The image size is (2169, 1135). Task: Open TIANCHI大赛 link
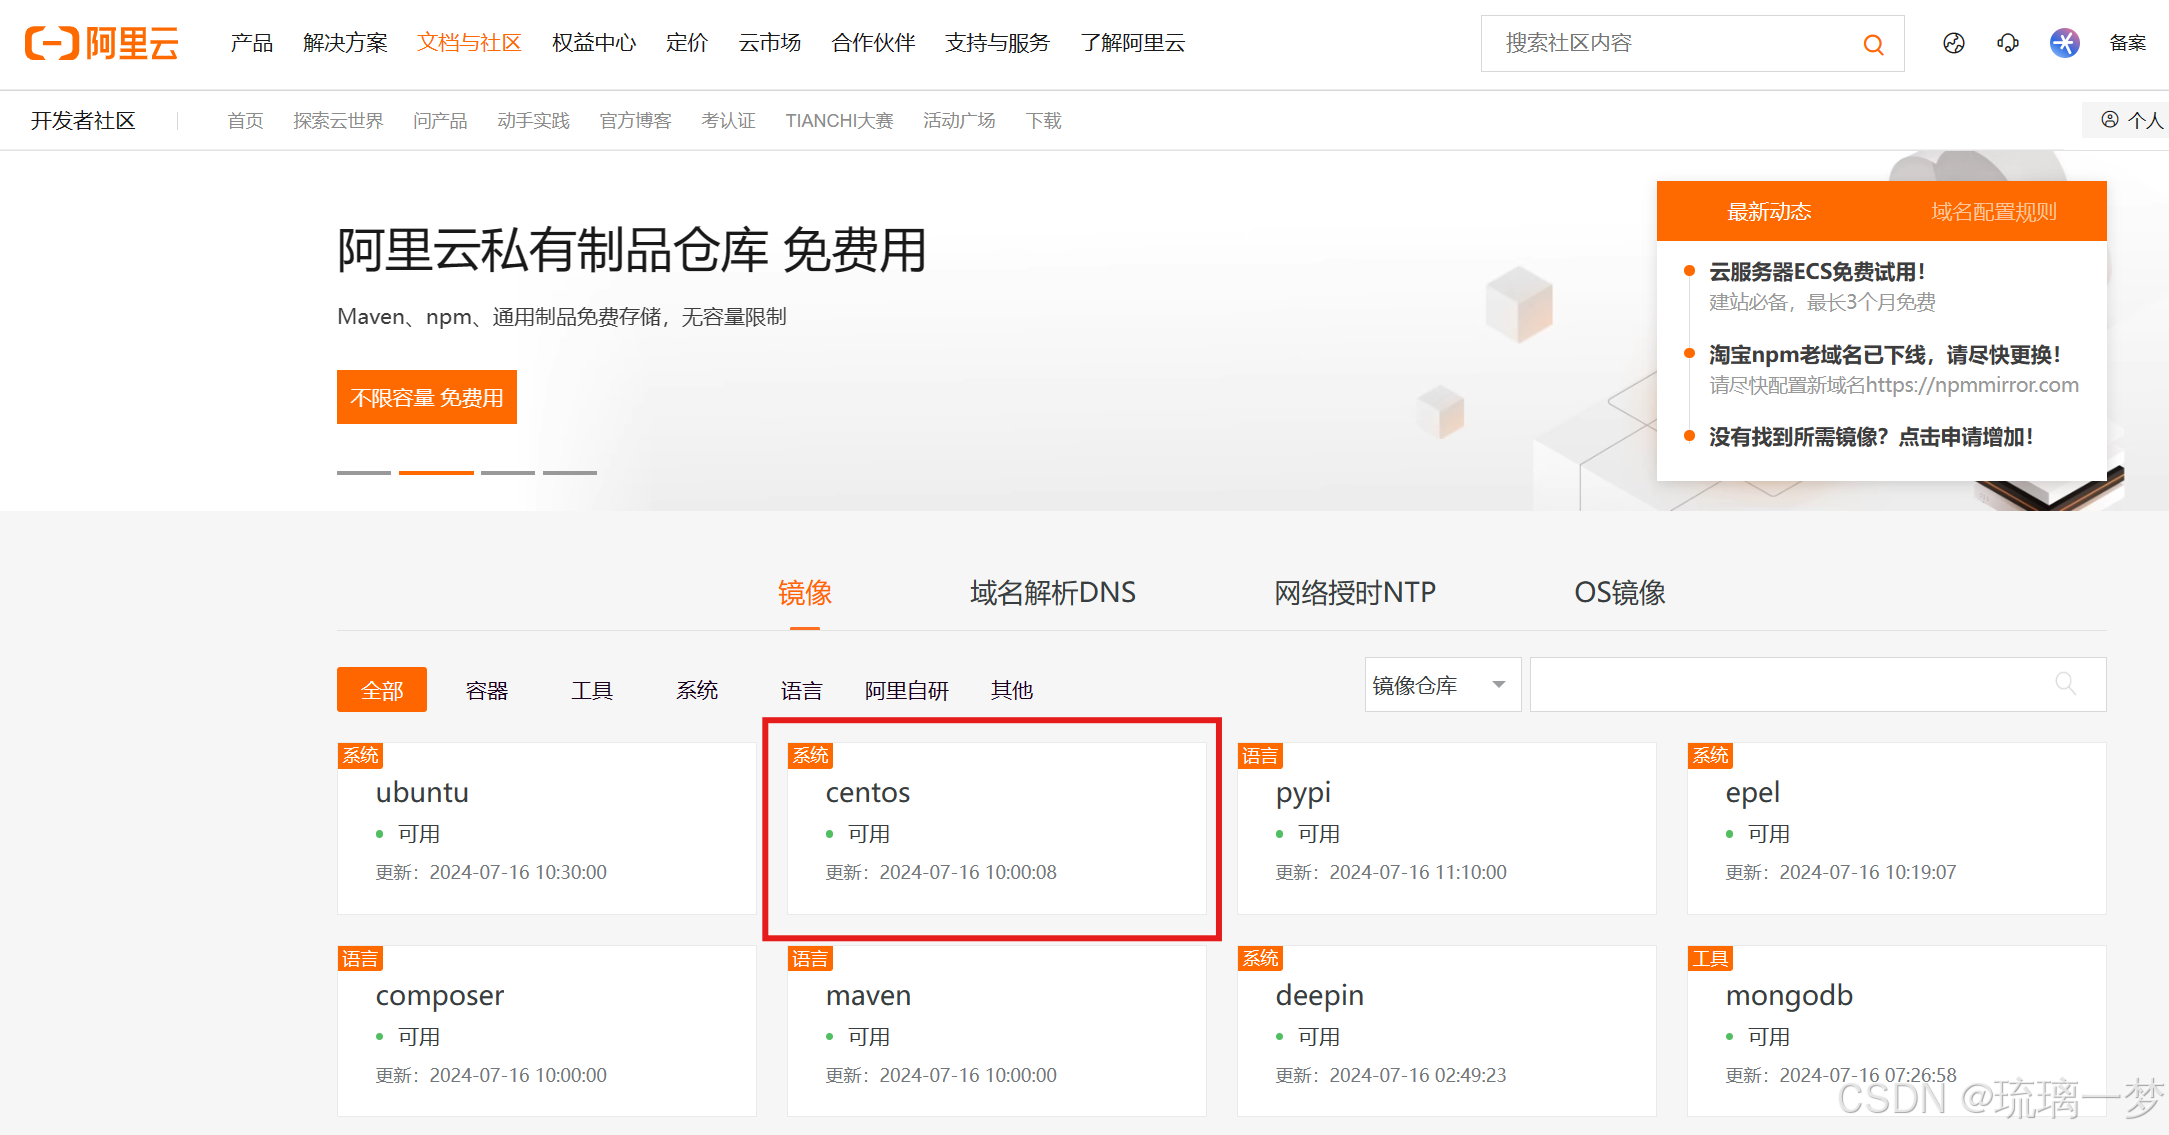tap(839, 121)
